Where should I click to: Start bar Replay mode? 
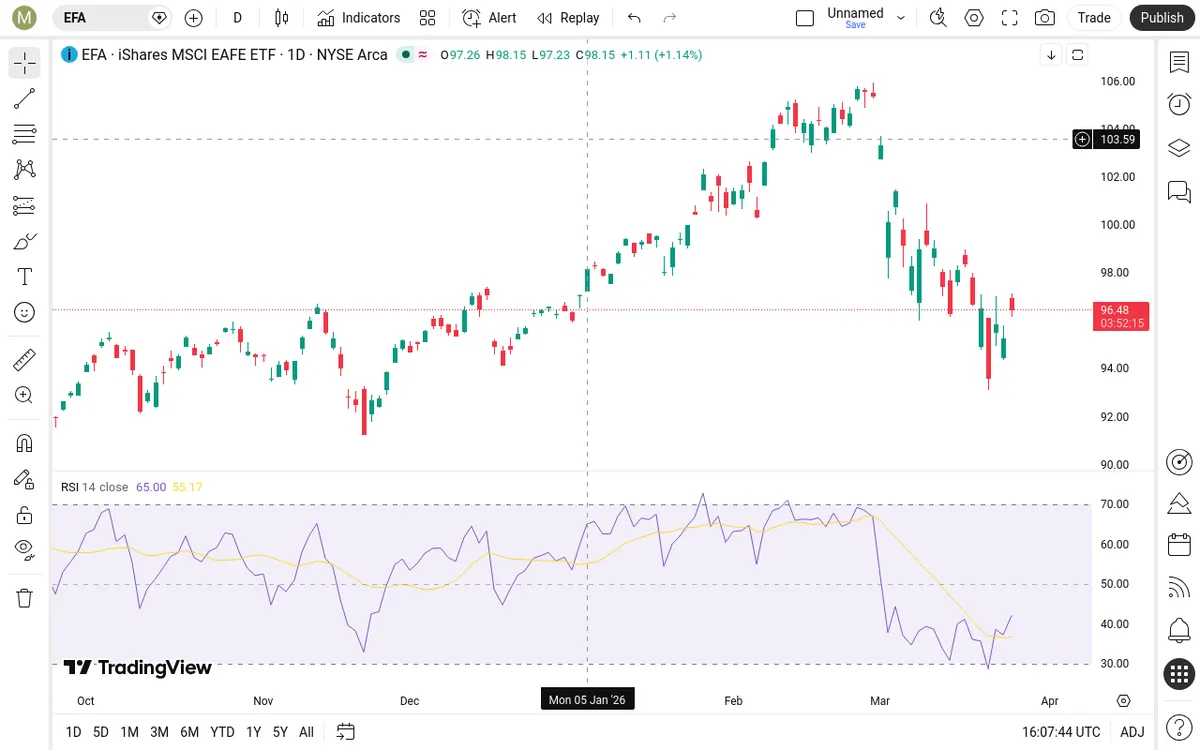tap(568, 18)
